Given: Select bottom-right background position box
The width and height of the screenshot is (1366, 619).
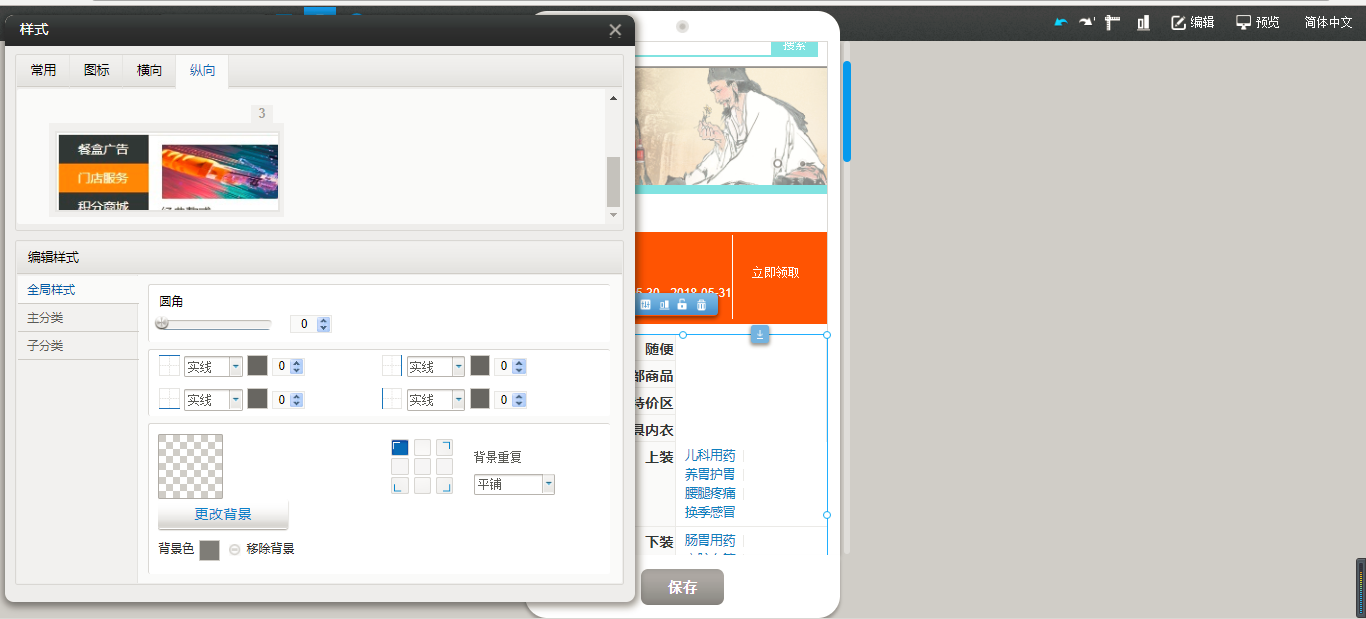Looking at the screenshot, I should click(444, 486).
